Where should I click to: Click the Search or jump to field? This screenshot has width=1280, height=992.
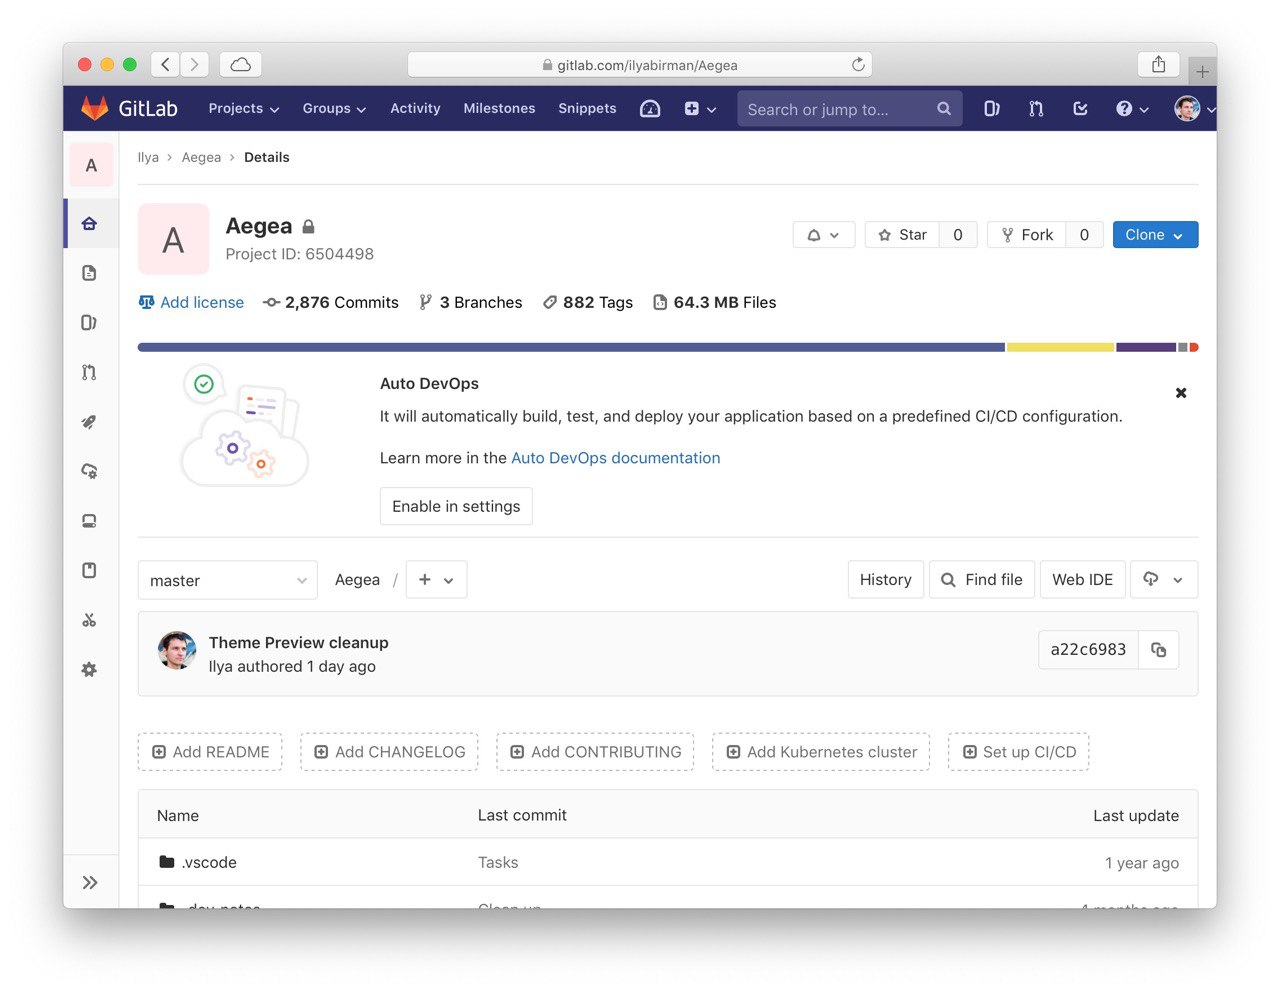tap(849, 109)
